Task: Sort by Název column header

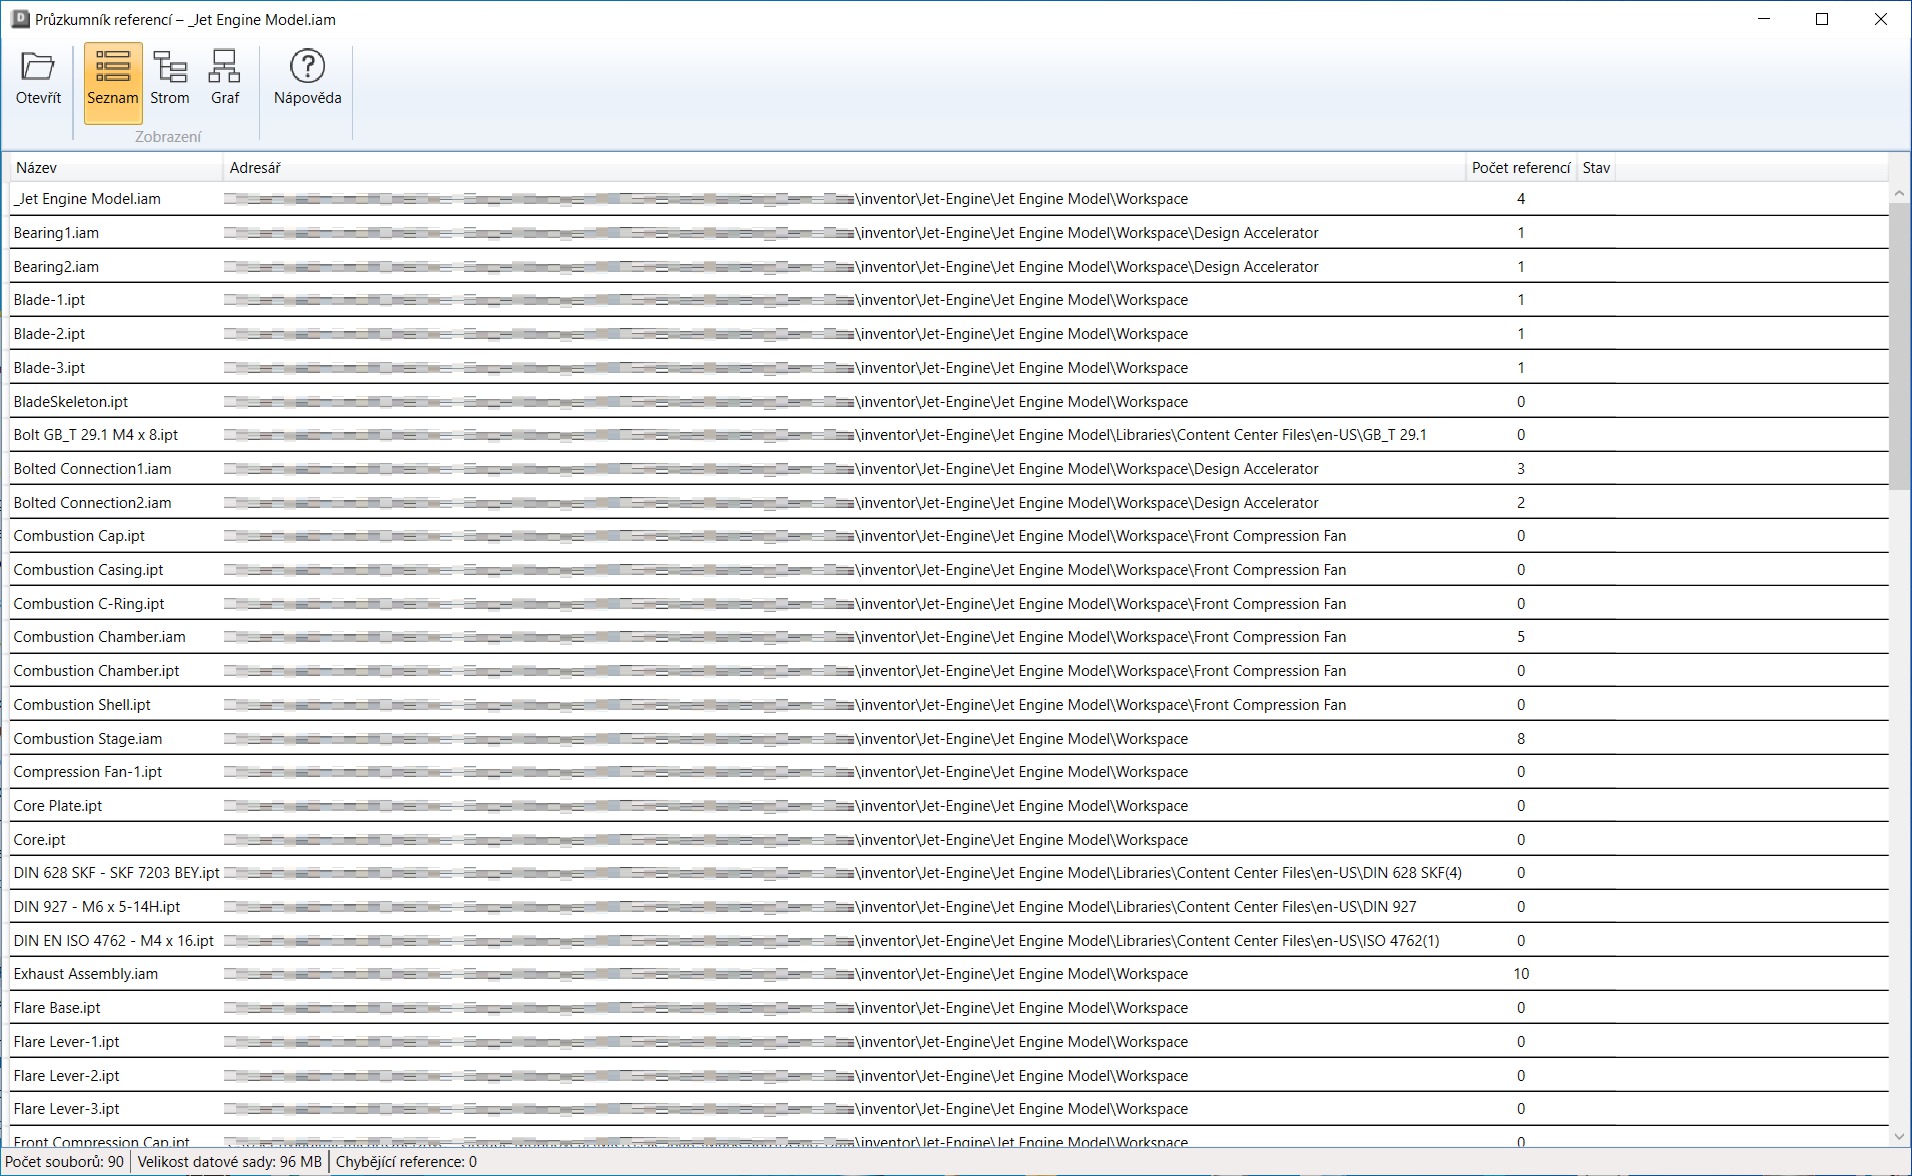Action: coord(115,168)
